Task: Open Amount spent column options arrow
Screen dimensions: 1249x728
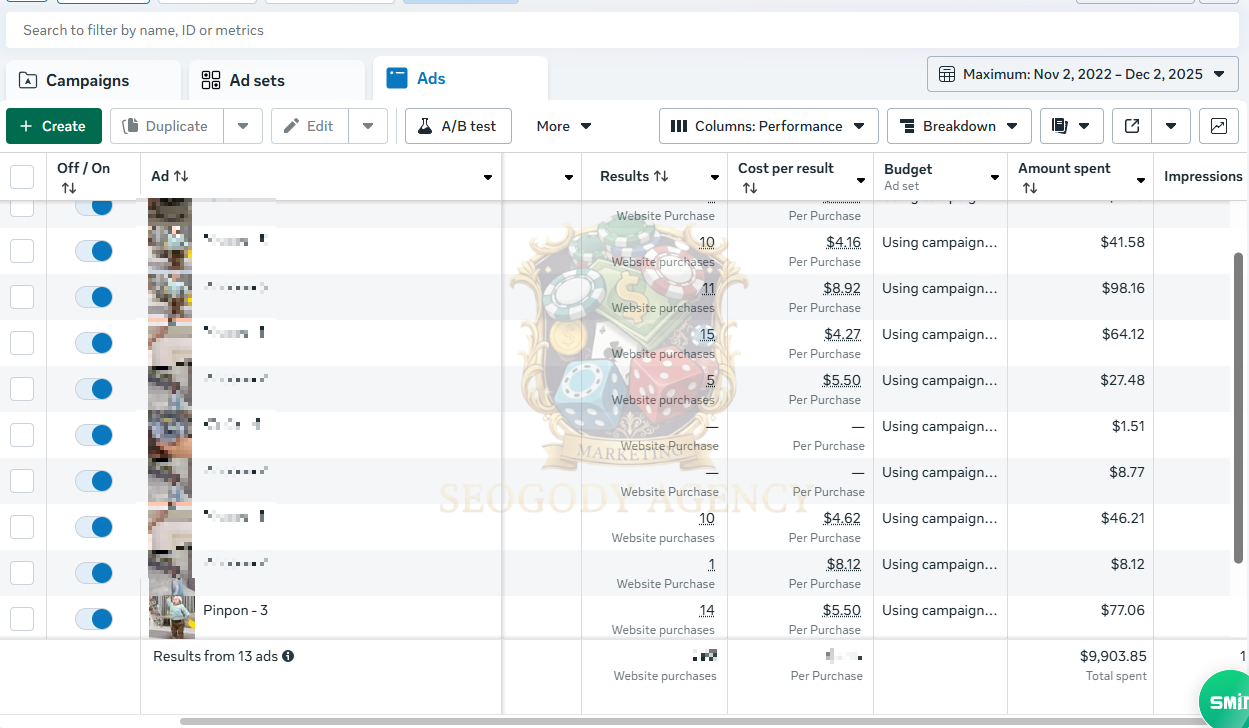Action: click(x=1141, y=180)
